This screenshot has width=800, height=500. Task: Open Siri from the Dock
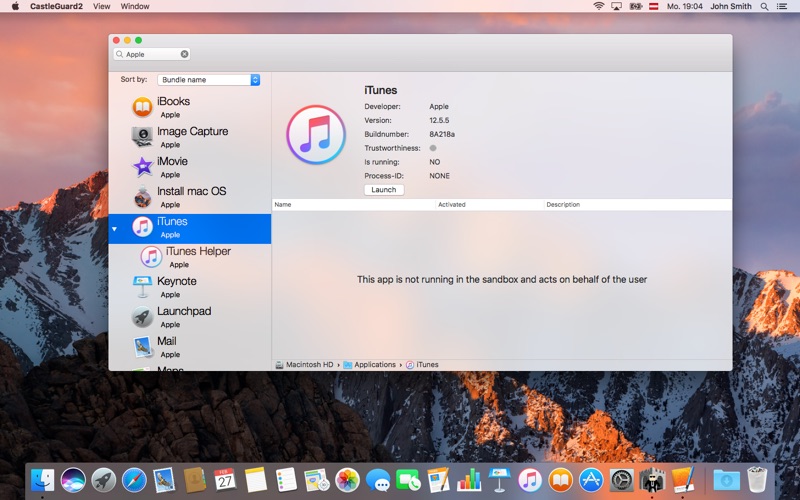point(73,480)
